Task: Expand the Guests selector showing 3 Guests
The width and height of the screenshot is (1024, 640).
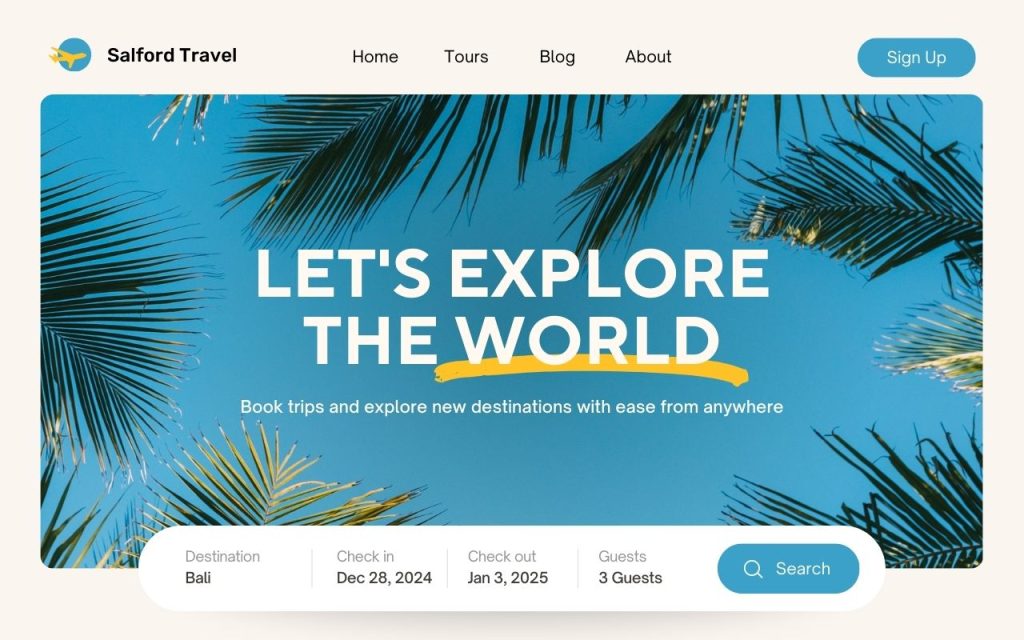Action: (x=630, y=568)
